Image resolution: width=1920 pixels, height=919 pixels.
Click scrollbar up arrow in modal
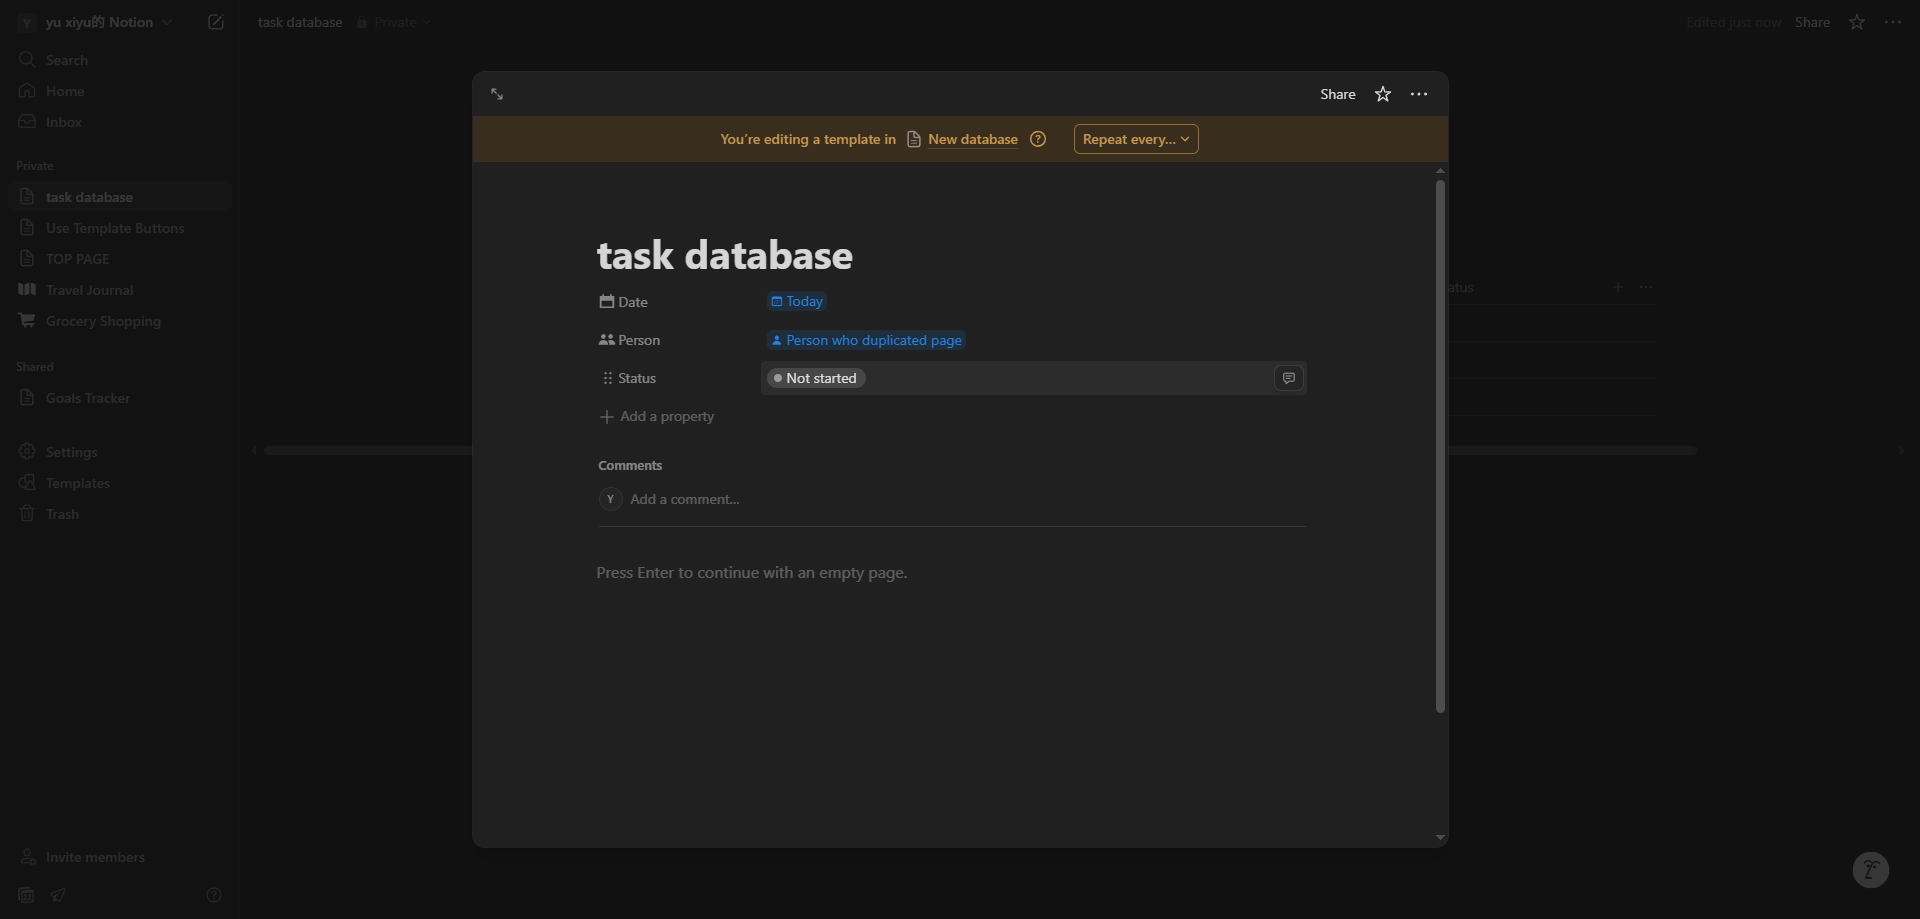pos(1440,171)
